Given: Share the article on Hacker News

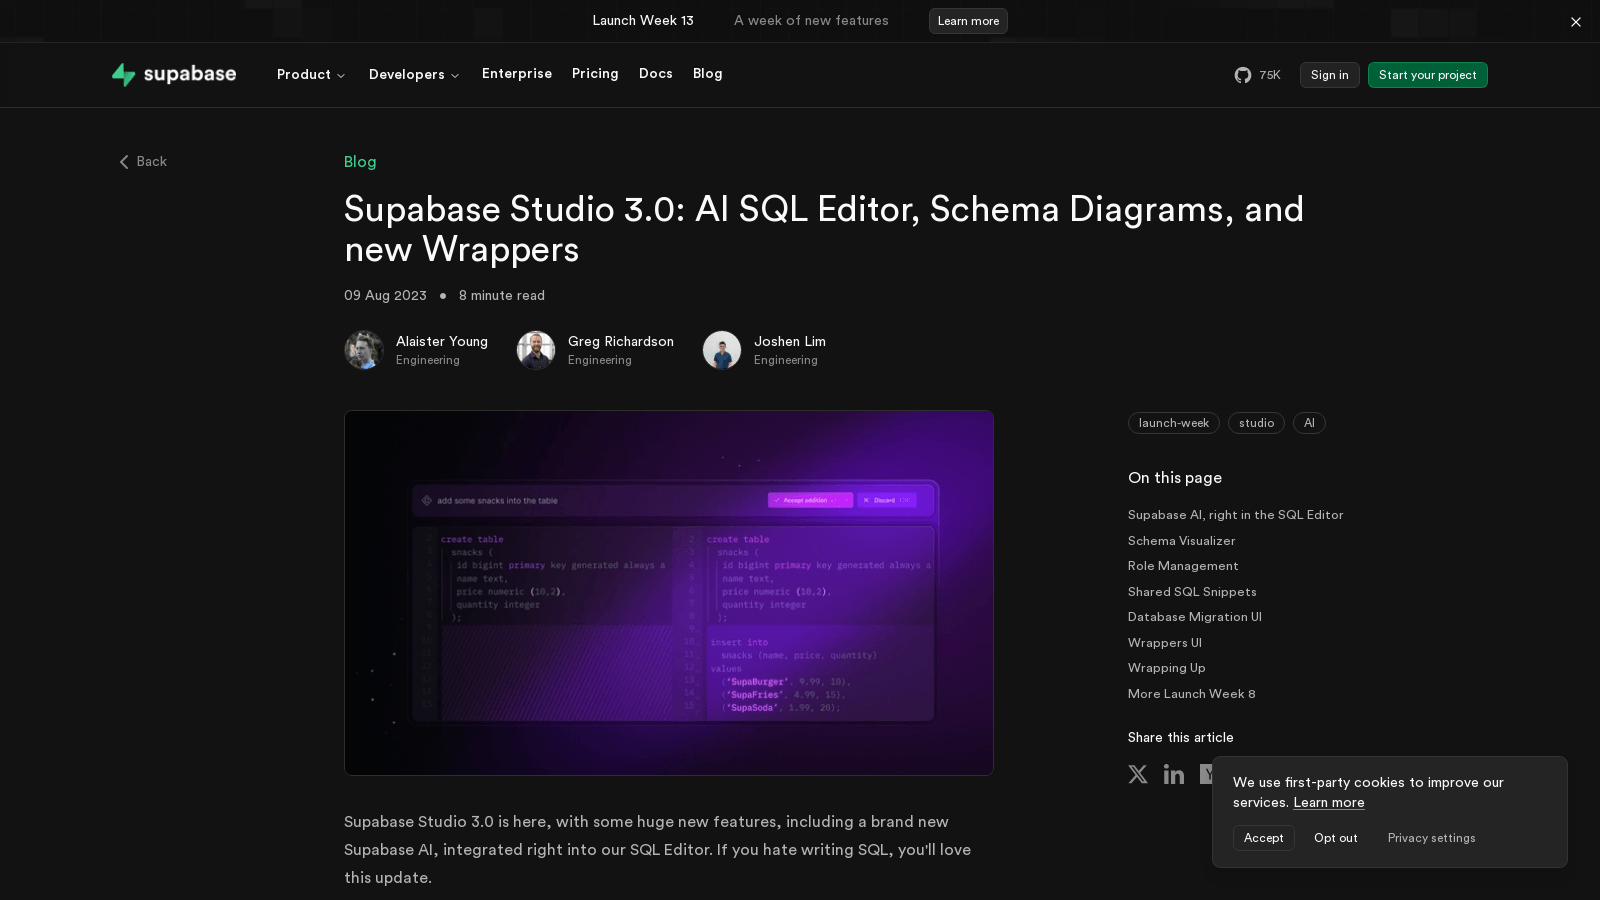Looking at the screenshot, I should point(1209,774).
